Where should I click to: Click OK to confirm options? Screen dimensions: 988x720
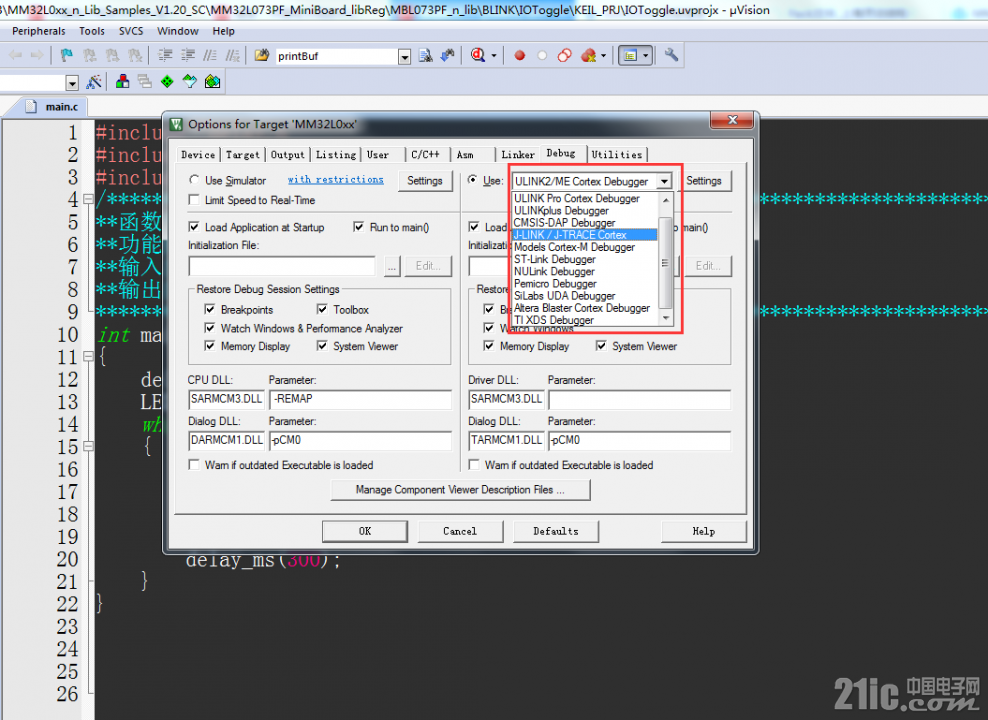tap(365, 531)
